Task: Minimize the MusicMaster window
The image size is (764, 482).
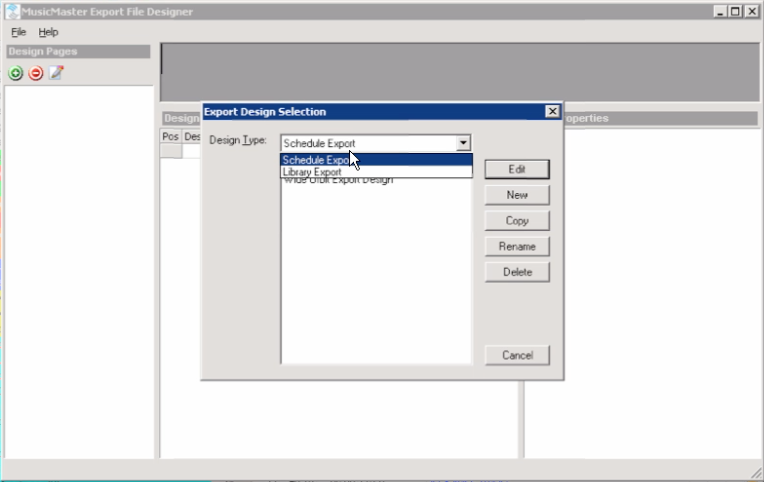Action: (720, 11)
